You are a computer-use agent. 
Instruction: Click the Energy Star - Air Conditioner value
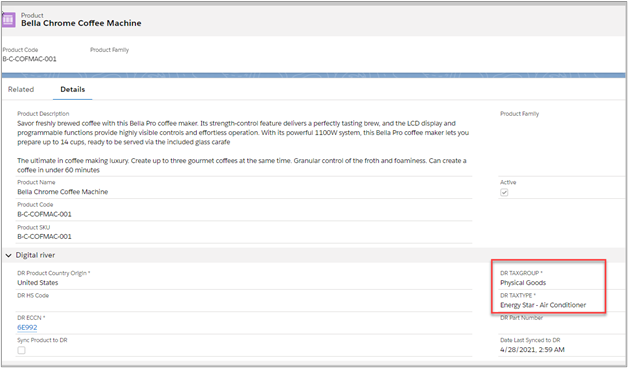click(x=543, y=305)
